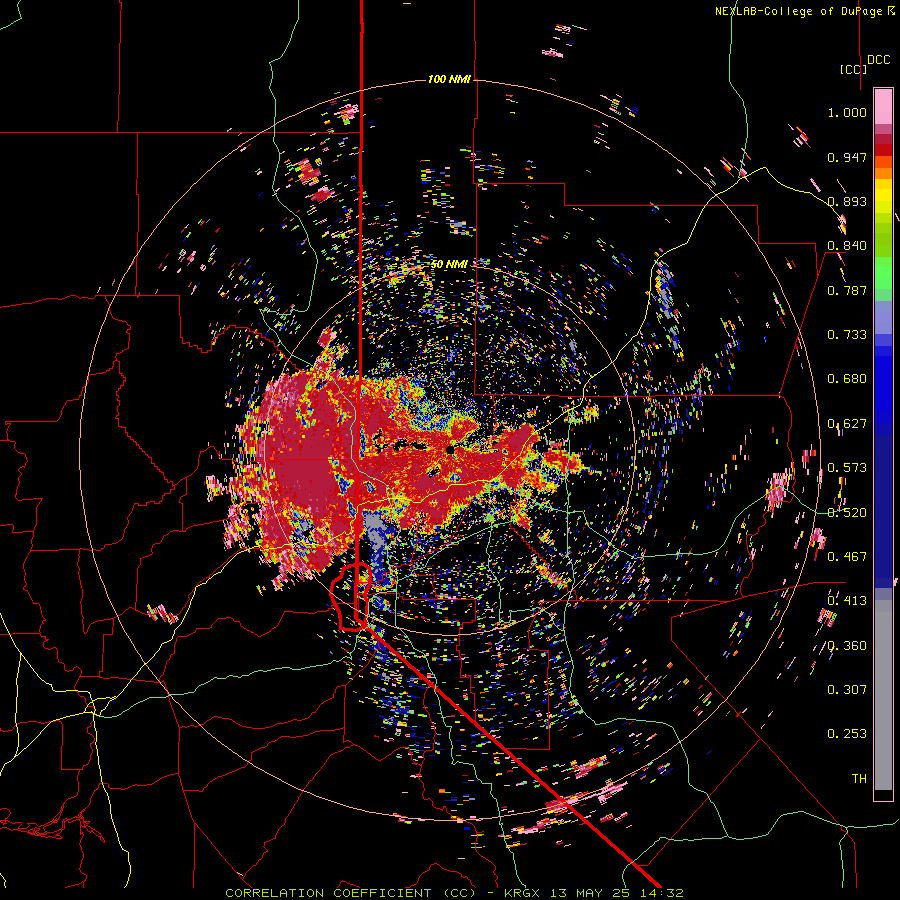
Task: Click the 0.360 legend value
Action: coord(847,646)
